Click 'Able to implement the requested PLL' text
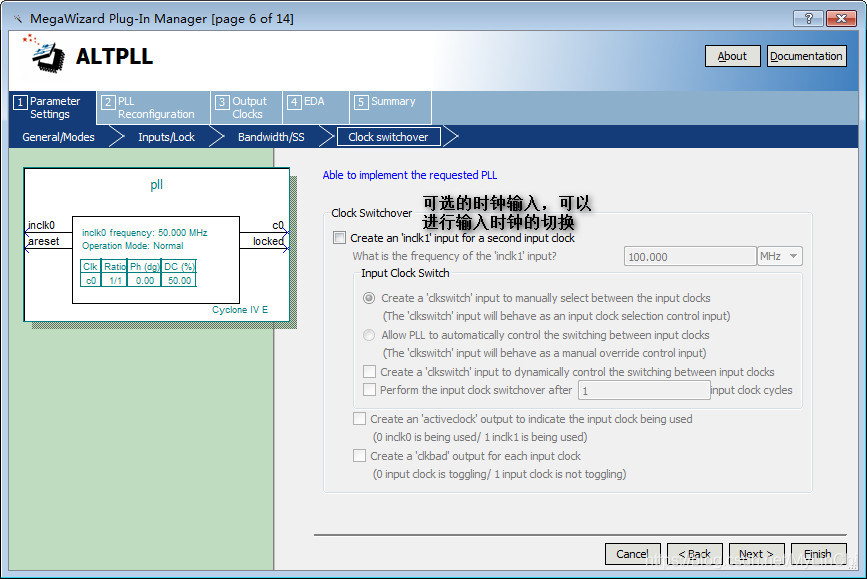Viewport: 867px width, 579px height. pyautogui.click(x=410, y=175)
